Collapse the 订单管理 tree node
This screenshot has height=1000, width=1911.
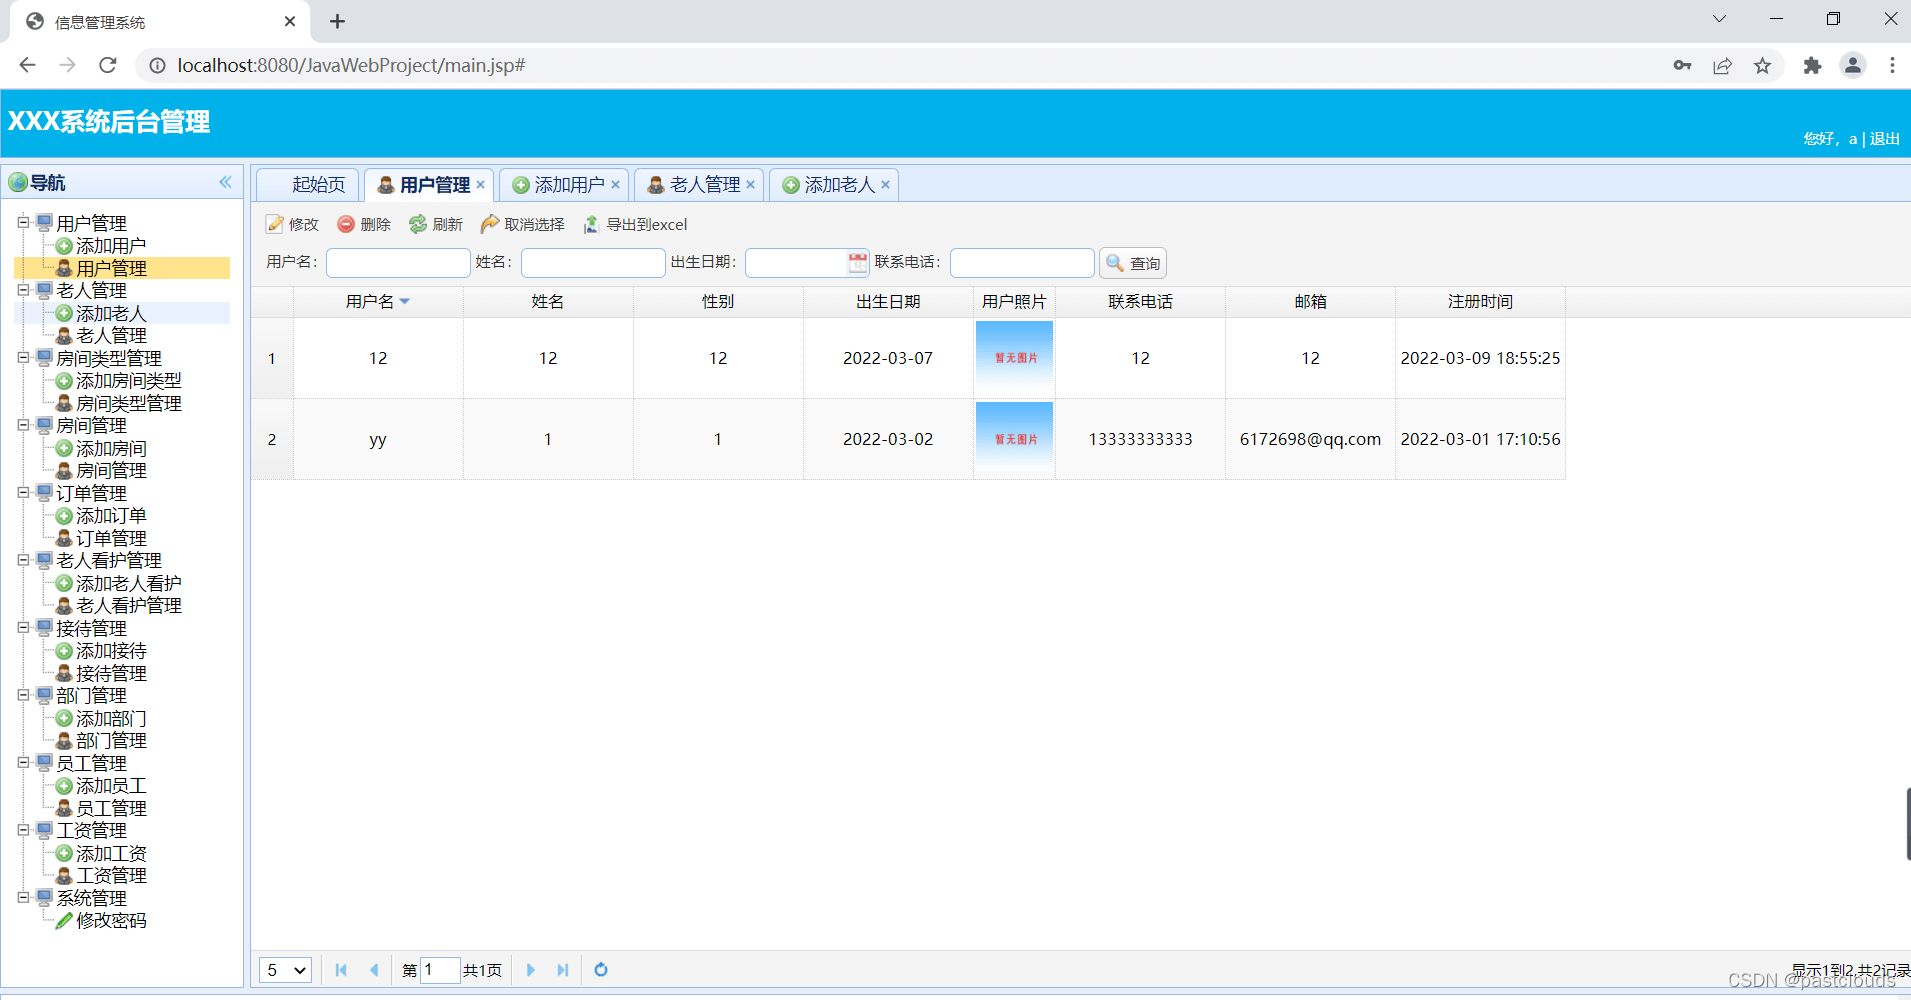(23, 492)
